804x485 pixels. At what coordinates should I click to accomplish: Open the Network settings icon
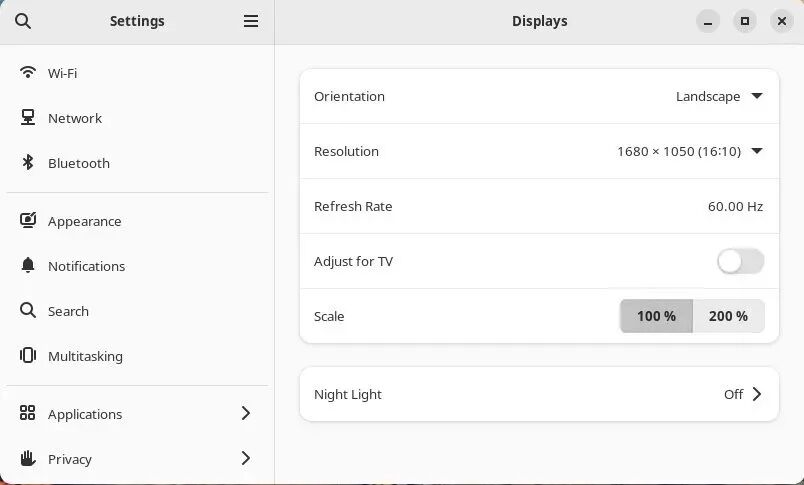click(x=28, y=117)
